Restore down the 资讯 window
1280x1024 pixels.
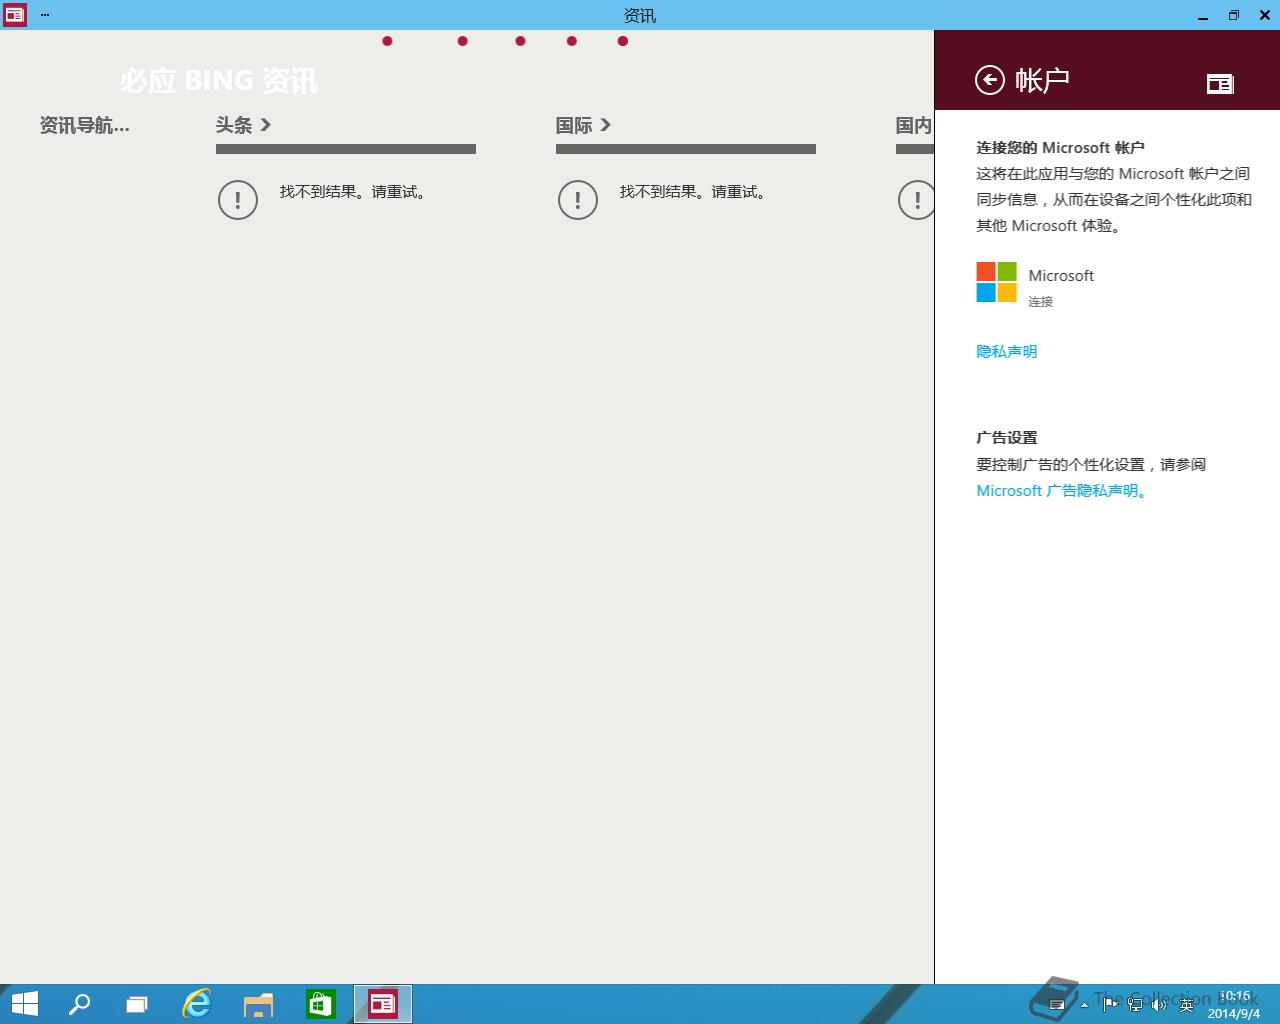[x=1233, y=15]
